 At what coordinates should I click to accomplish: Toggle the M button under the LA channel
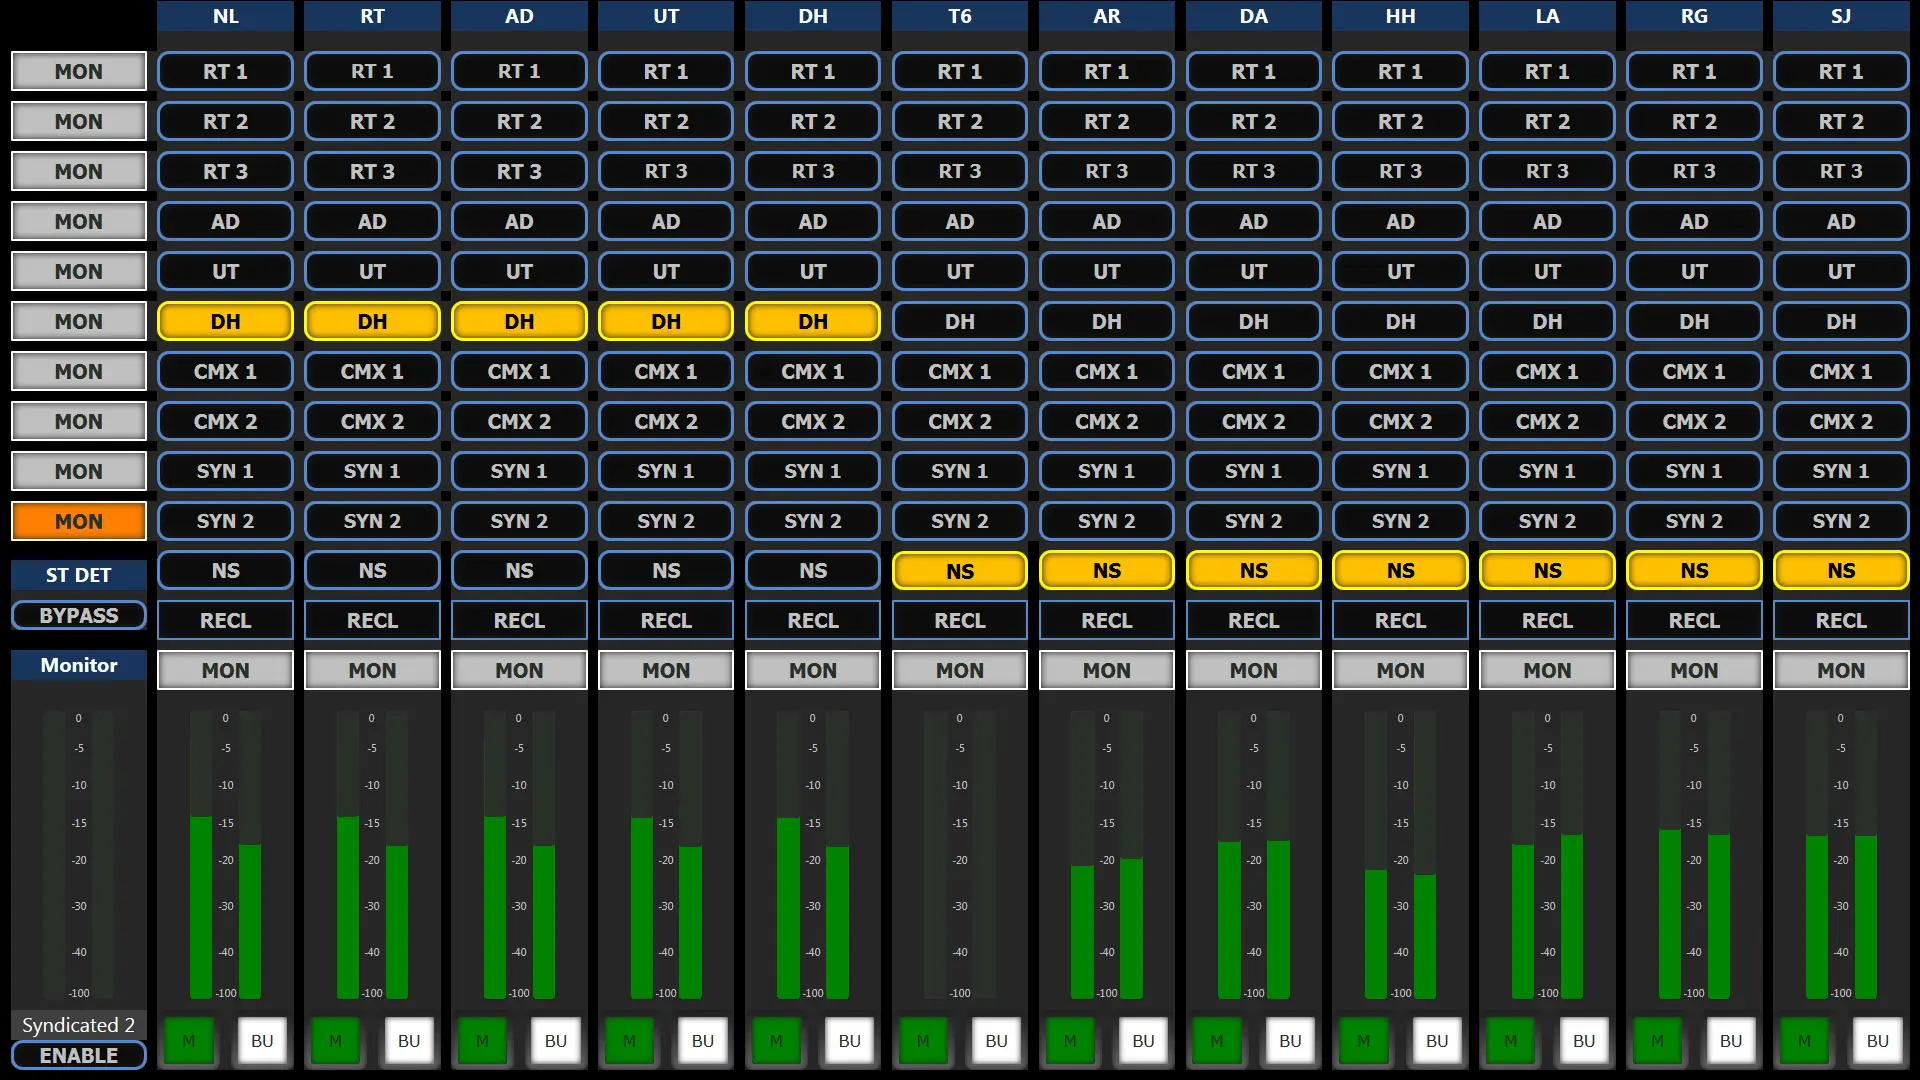[x=1511, y=1041]
